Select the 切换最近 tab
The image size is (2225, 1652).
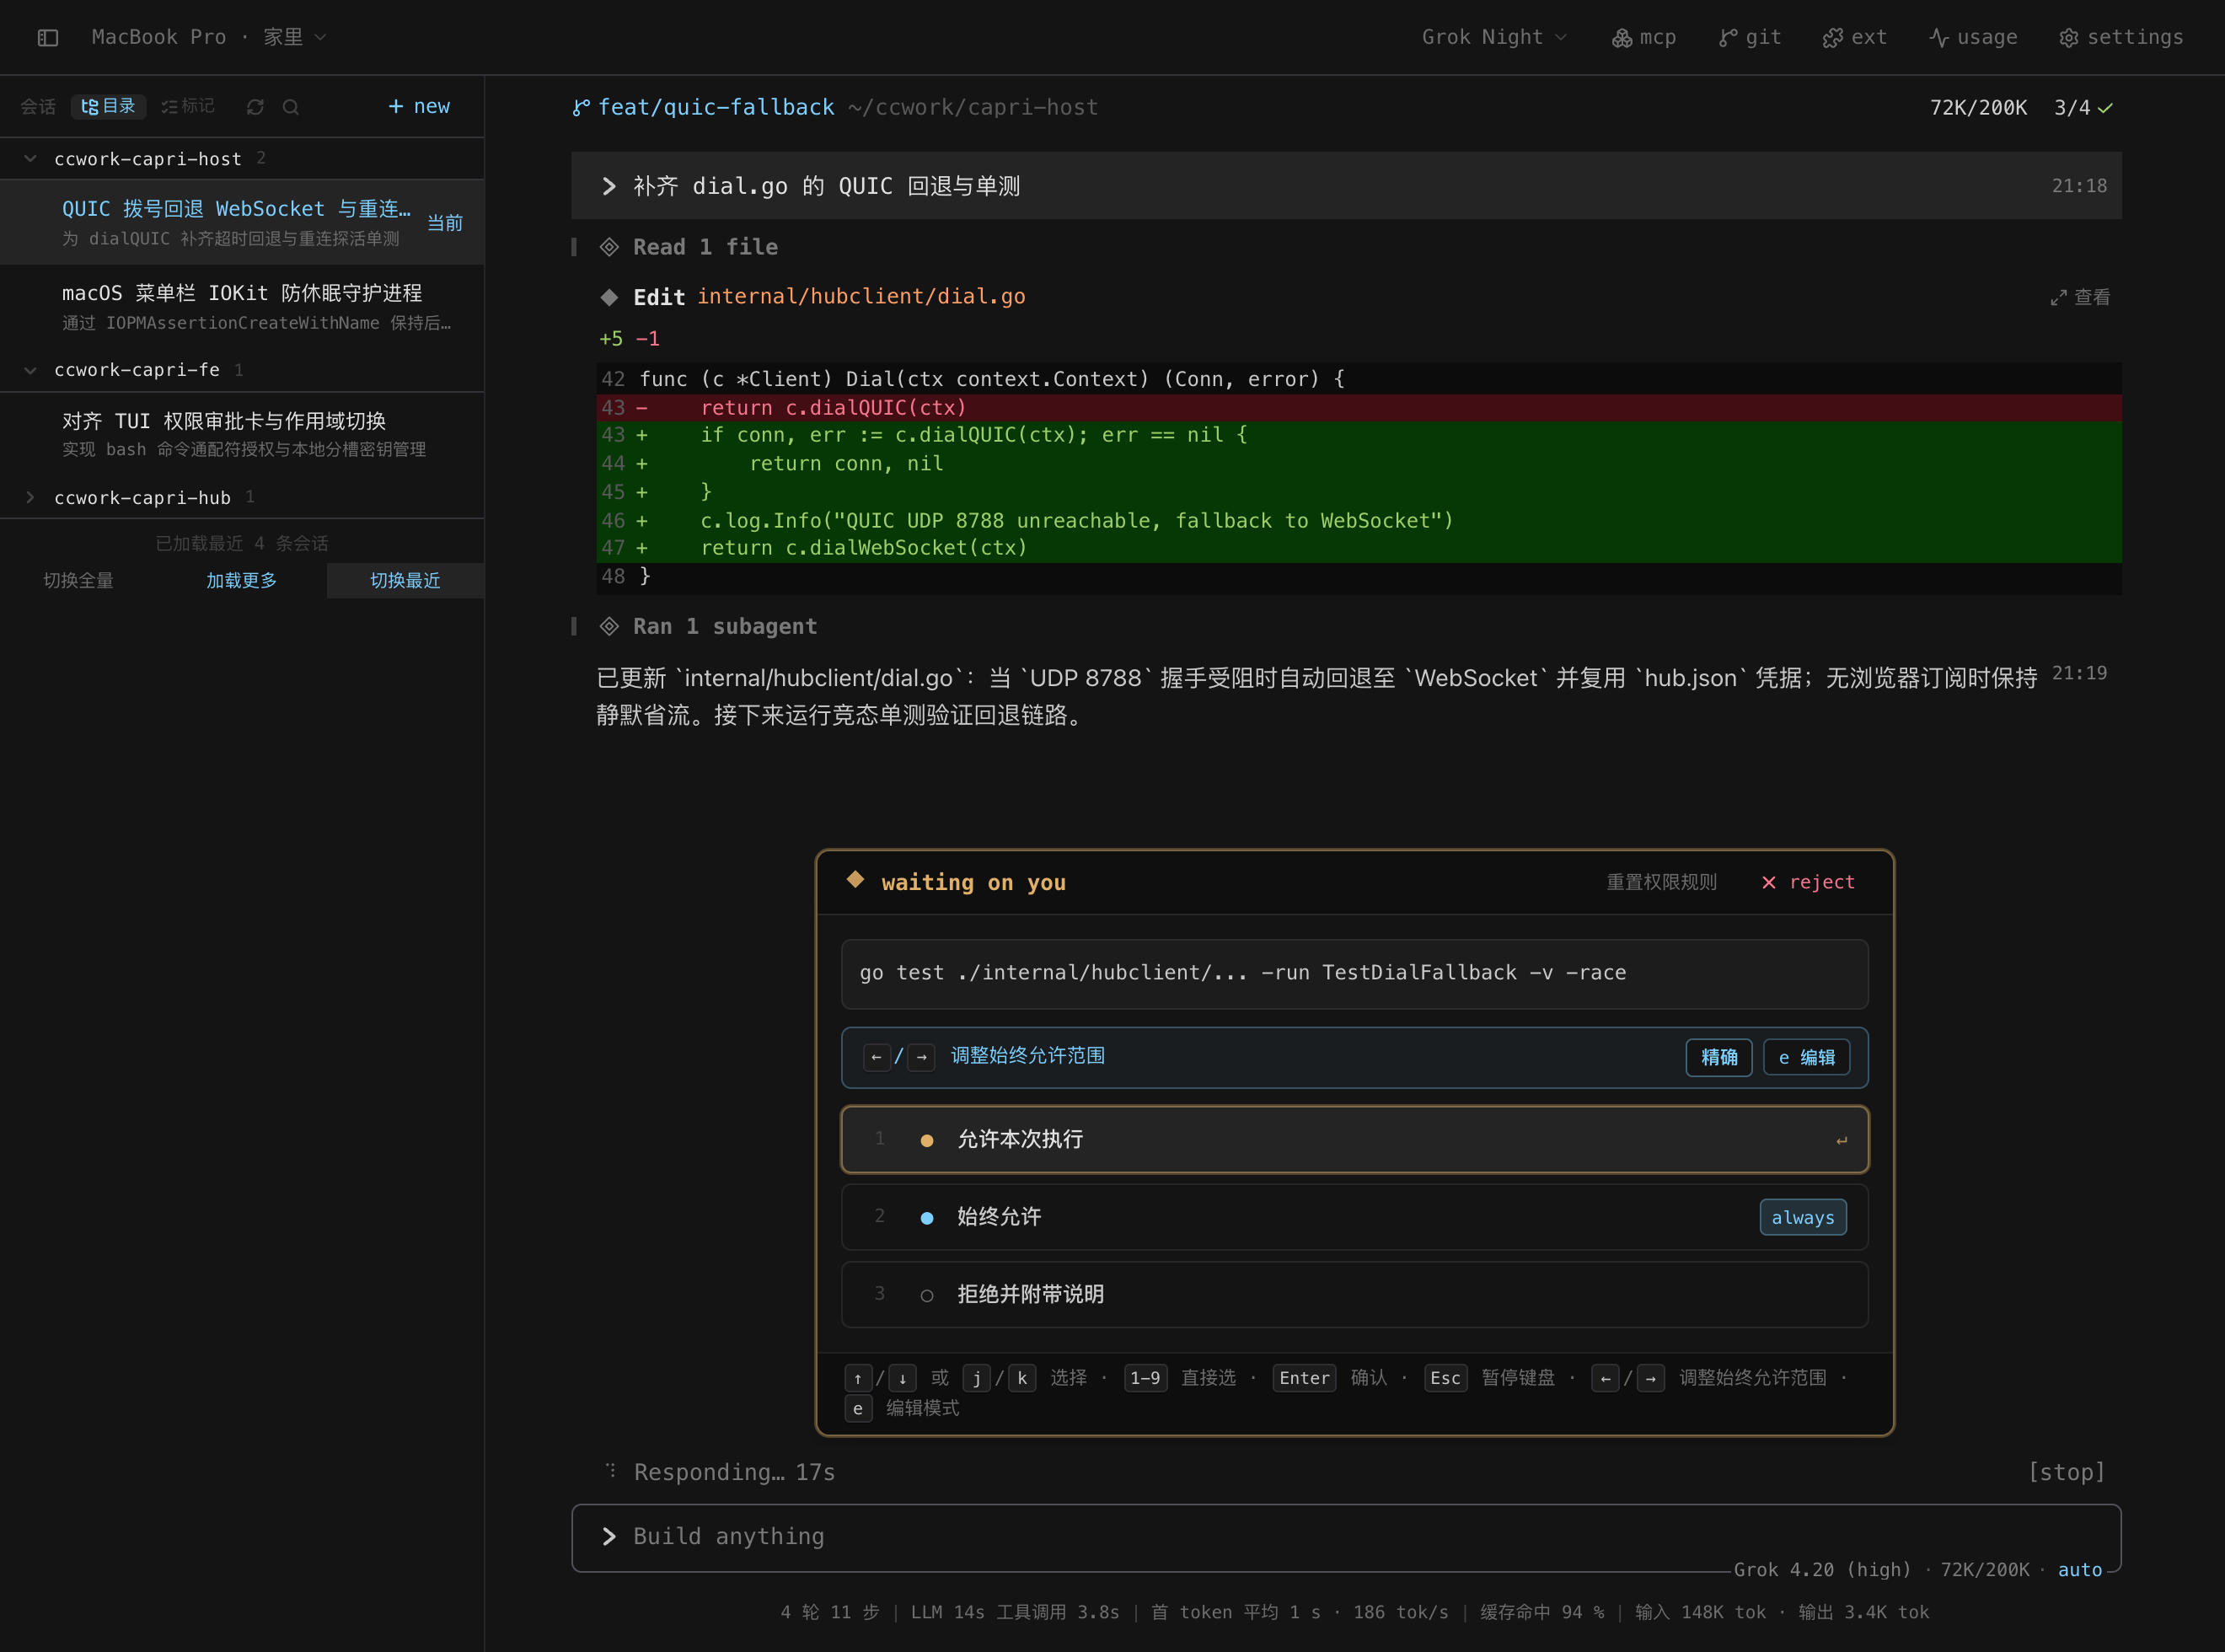405,581
